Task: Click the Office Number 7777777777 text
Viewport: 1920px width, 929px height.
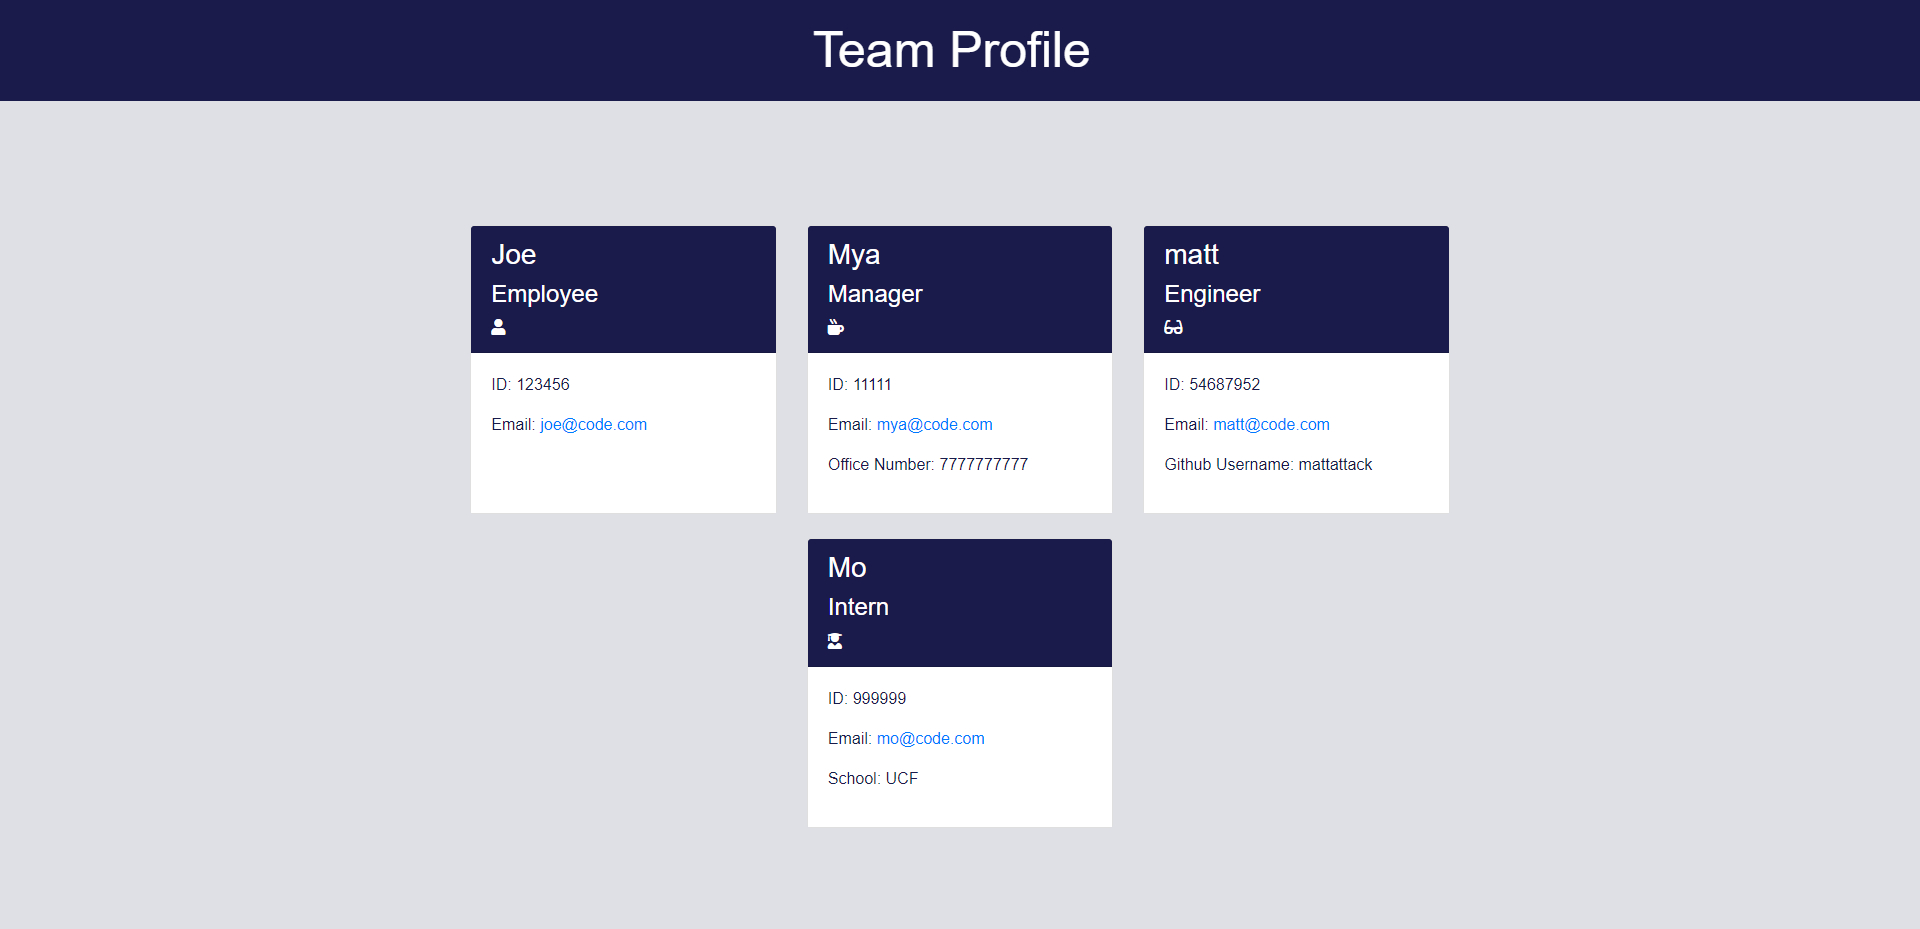Action: coord(927,464)
